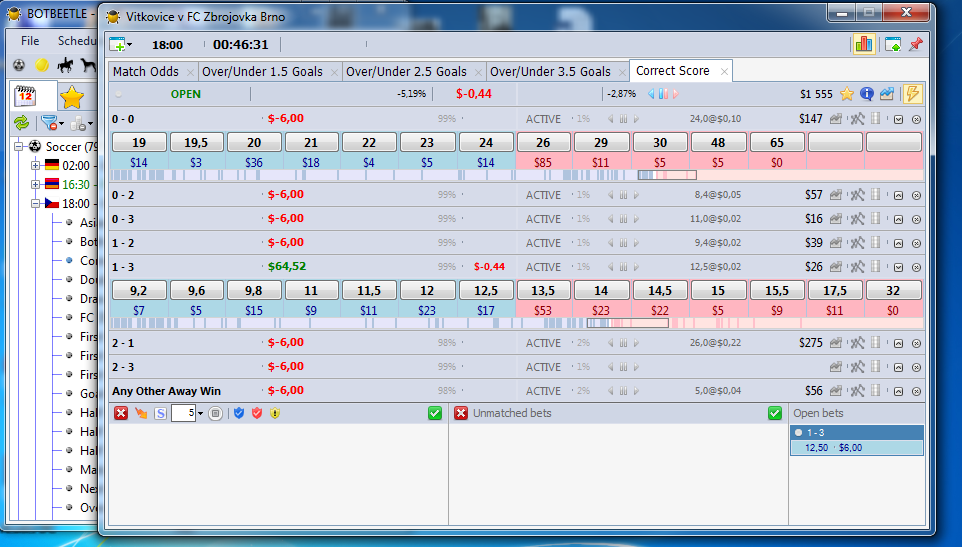Viewport: 962px width, 547px height.
Task: Click tools icon in Any Other Away Win row
Action: click(857, 391)
